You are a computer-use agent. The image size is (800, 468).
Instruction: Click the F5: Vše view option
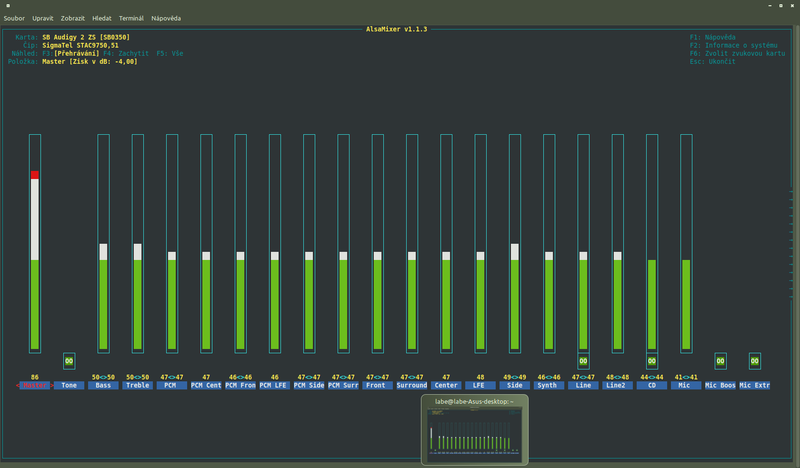[169, 53]
